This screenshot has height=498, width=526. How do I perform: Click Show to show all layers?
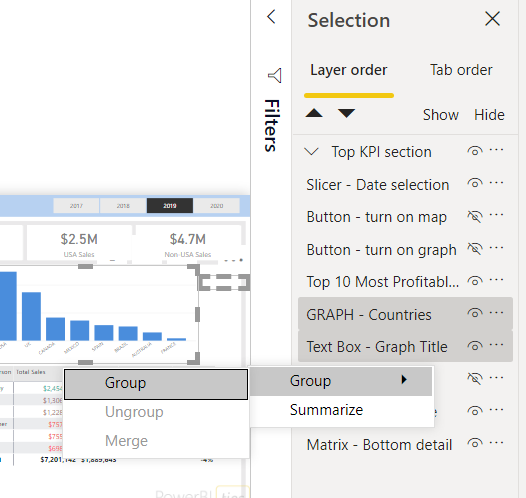click(440, 115)
